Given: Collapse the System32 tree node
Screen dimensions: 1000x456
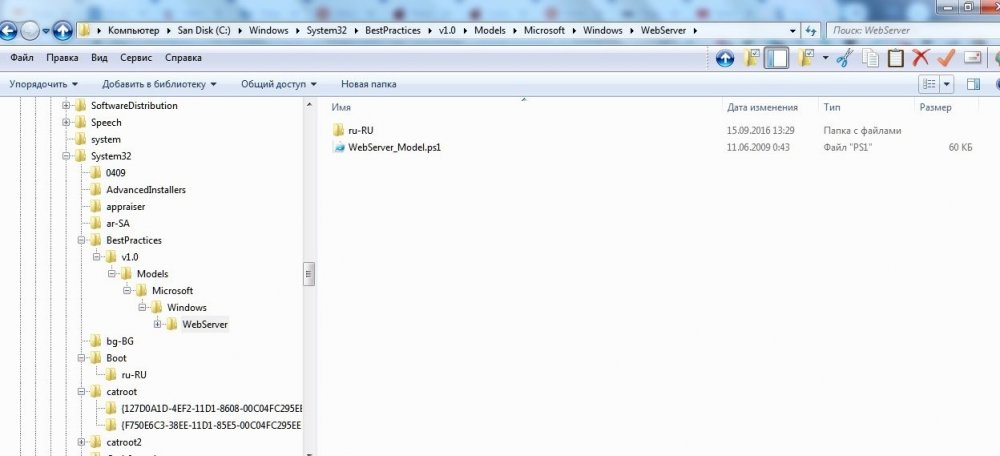Looking at the screenshot, I should 66,156.
